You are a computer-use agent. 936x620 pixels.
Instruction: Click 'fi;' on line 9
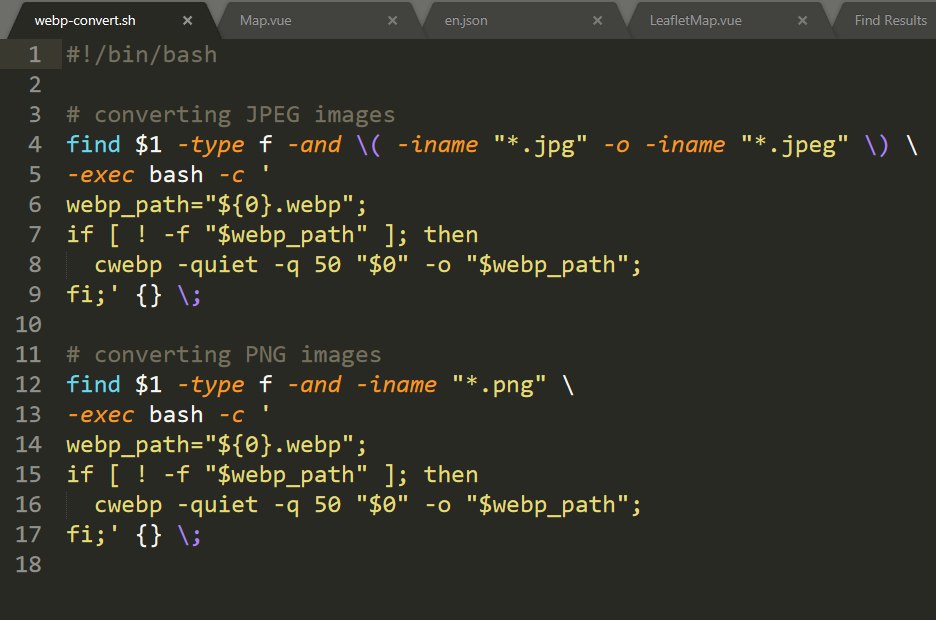[86, 295]
